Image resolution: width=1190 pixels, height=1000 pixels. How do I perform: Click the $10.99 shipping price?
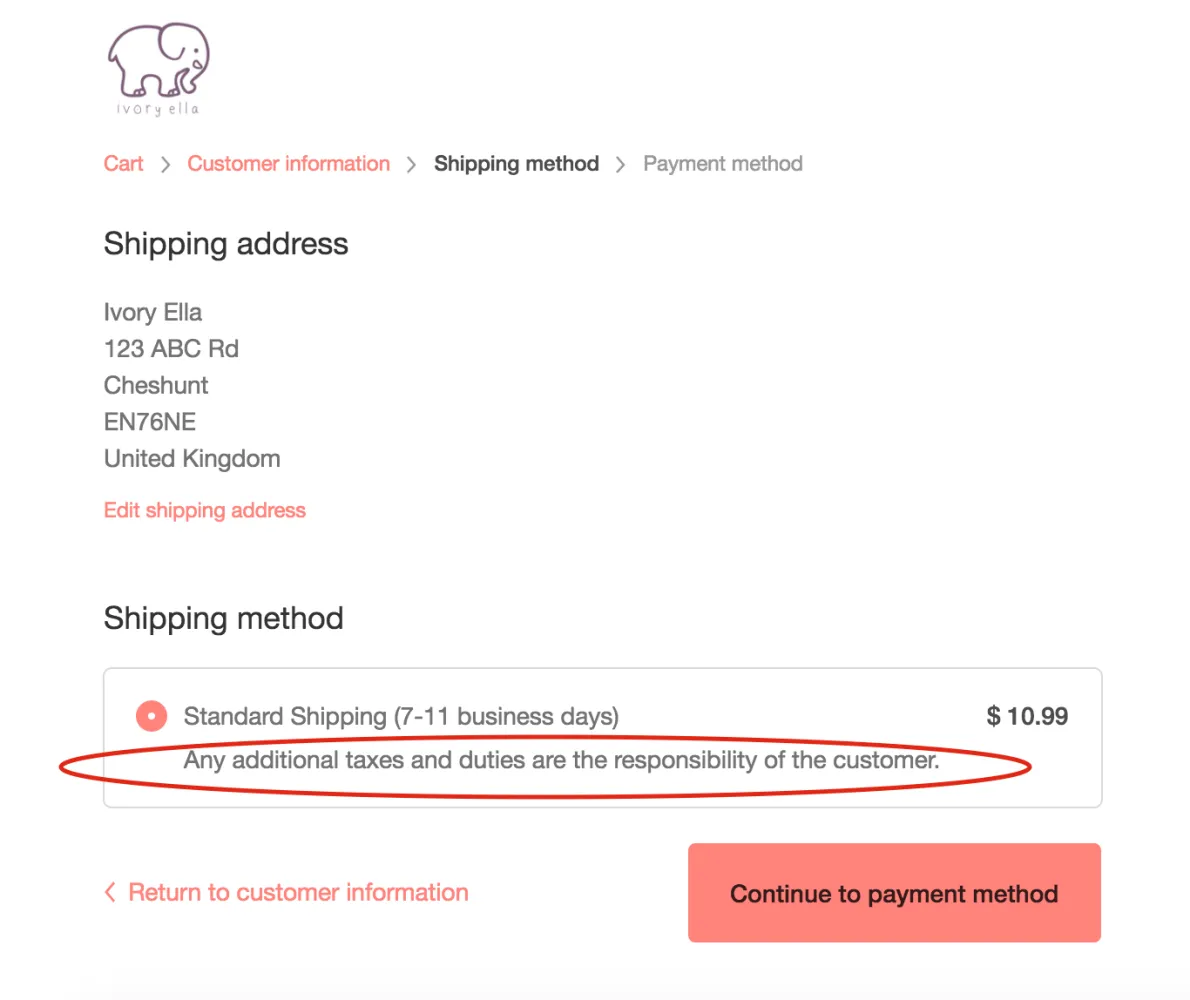pos(1027,717)
